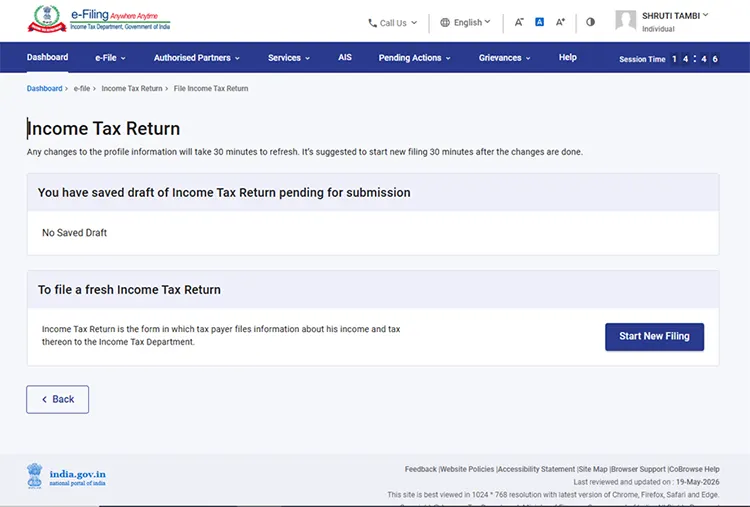Click Income Tax Return breadcrumb
750x507 pixels.
tap(132, 88)
